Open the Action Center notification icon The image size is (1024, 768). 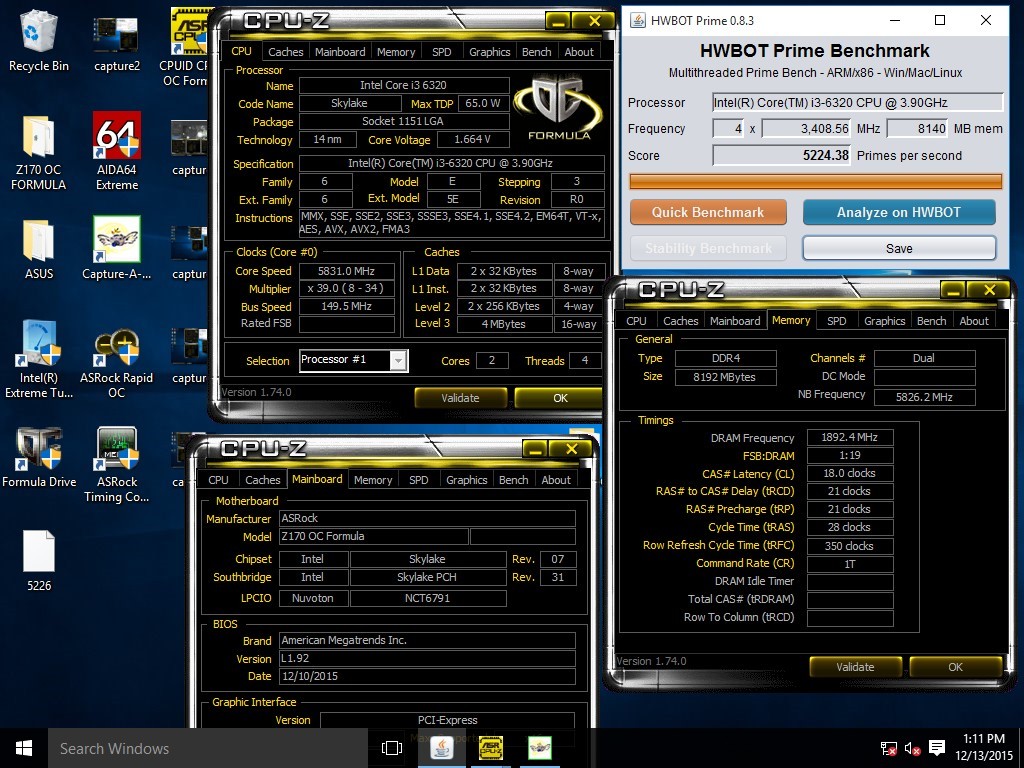pos(936,748)
